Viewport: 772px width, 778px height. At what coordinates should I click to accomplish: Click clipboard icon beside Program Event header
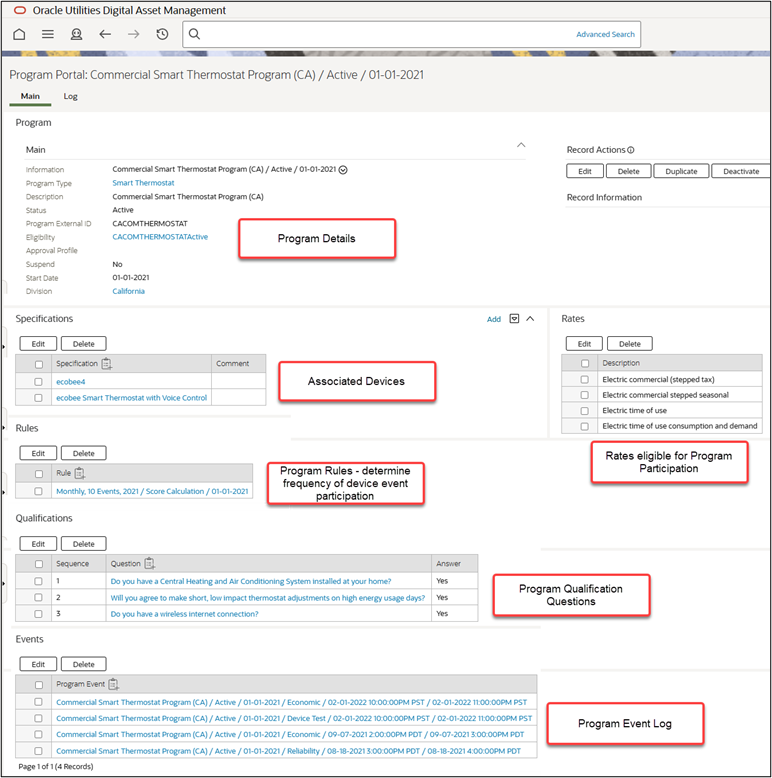(x=114, y=684)
